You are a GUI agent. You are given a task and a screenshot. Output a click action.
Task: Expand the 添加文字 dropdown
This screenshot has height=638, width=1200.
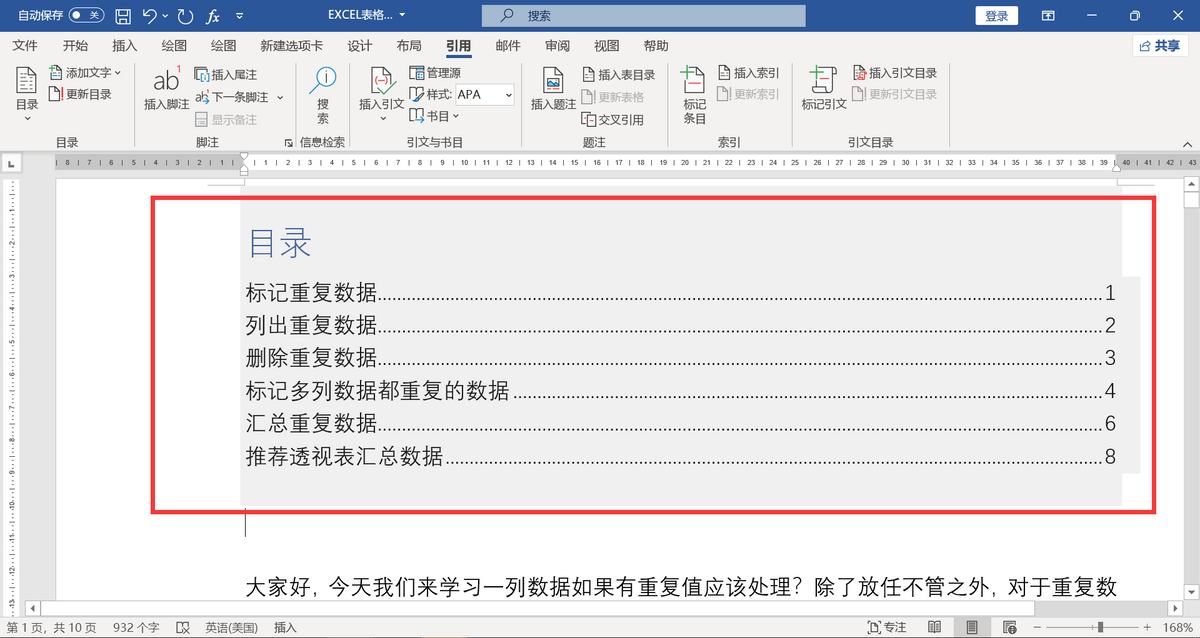point(118,73)
